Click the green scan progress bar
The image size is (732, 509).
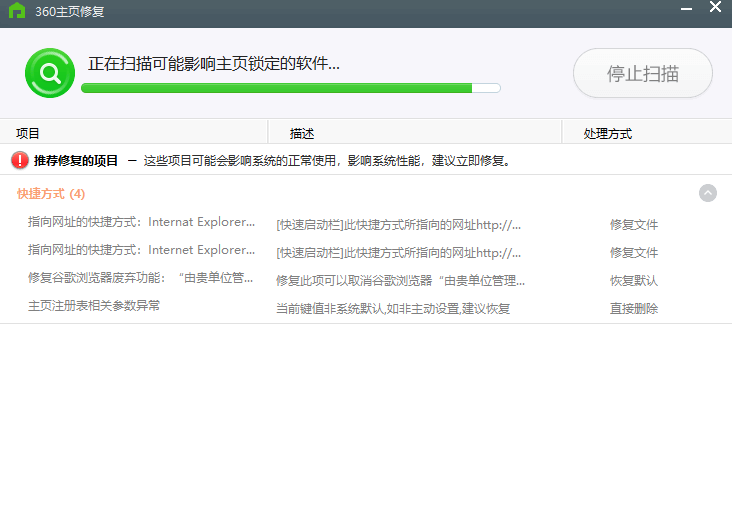click(x=291, y=88)
